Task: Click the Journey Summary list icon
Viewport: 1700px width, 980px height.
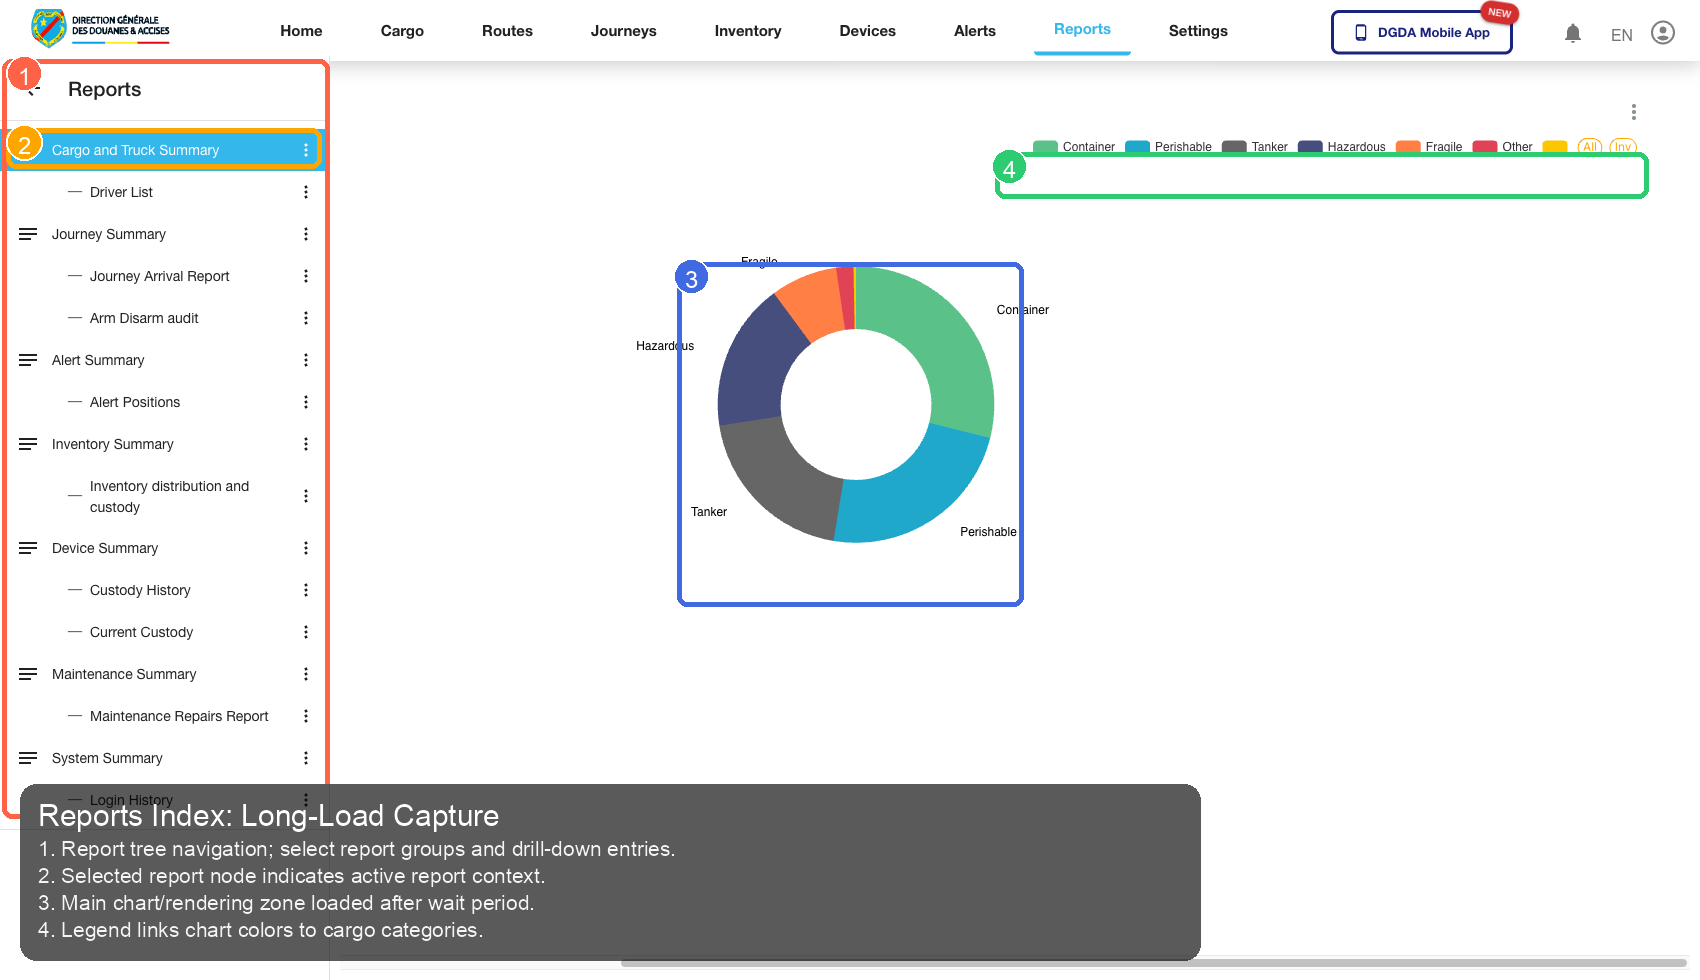Action: click(x=28, y=234)
